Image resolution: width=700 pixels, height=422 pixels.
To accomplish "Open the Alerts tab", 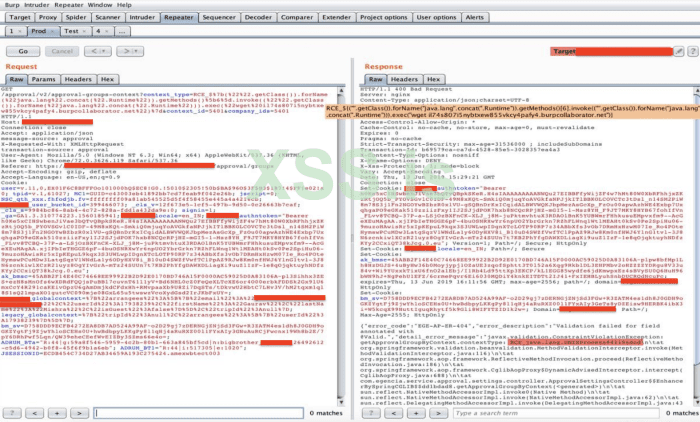I will click(x=475, y=17).
